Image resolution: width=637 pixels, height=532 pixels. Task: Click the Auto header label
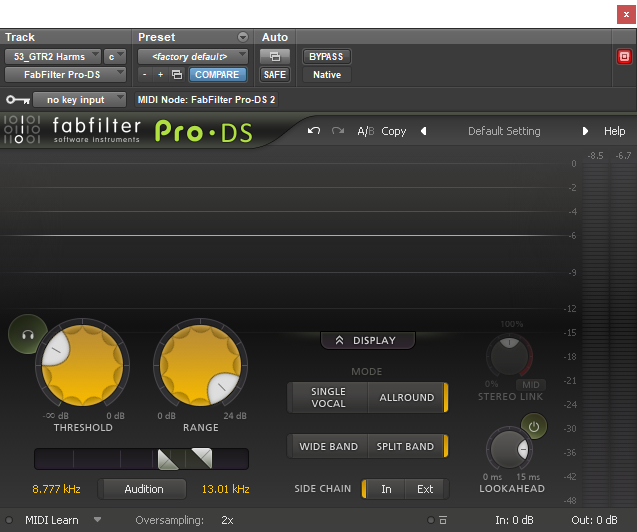(x=275, y=37)
